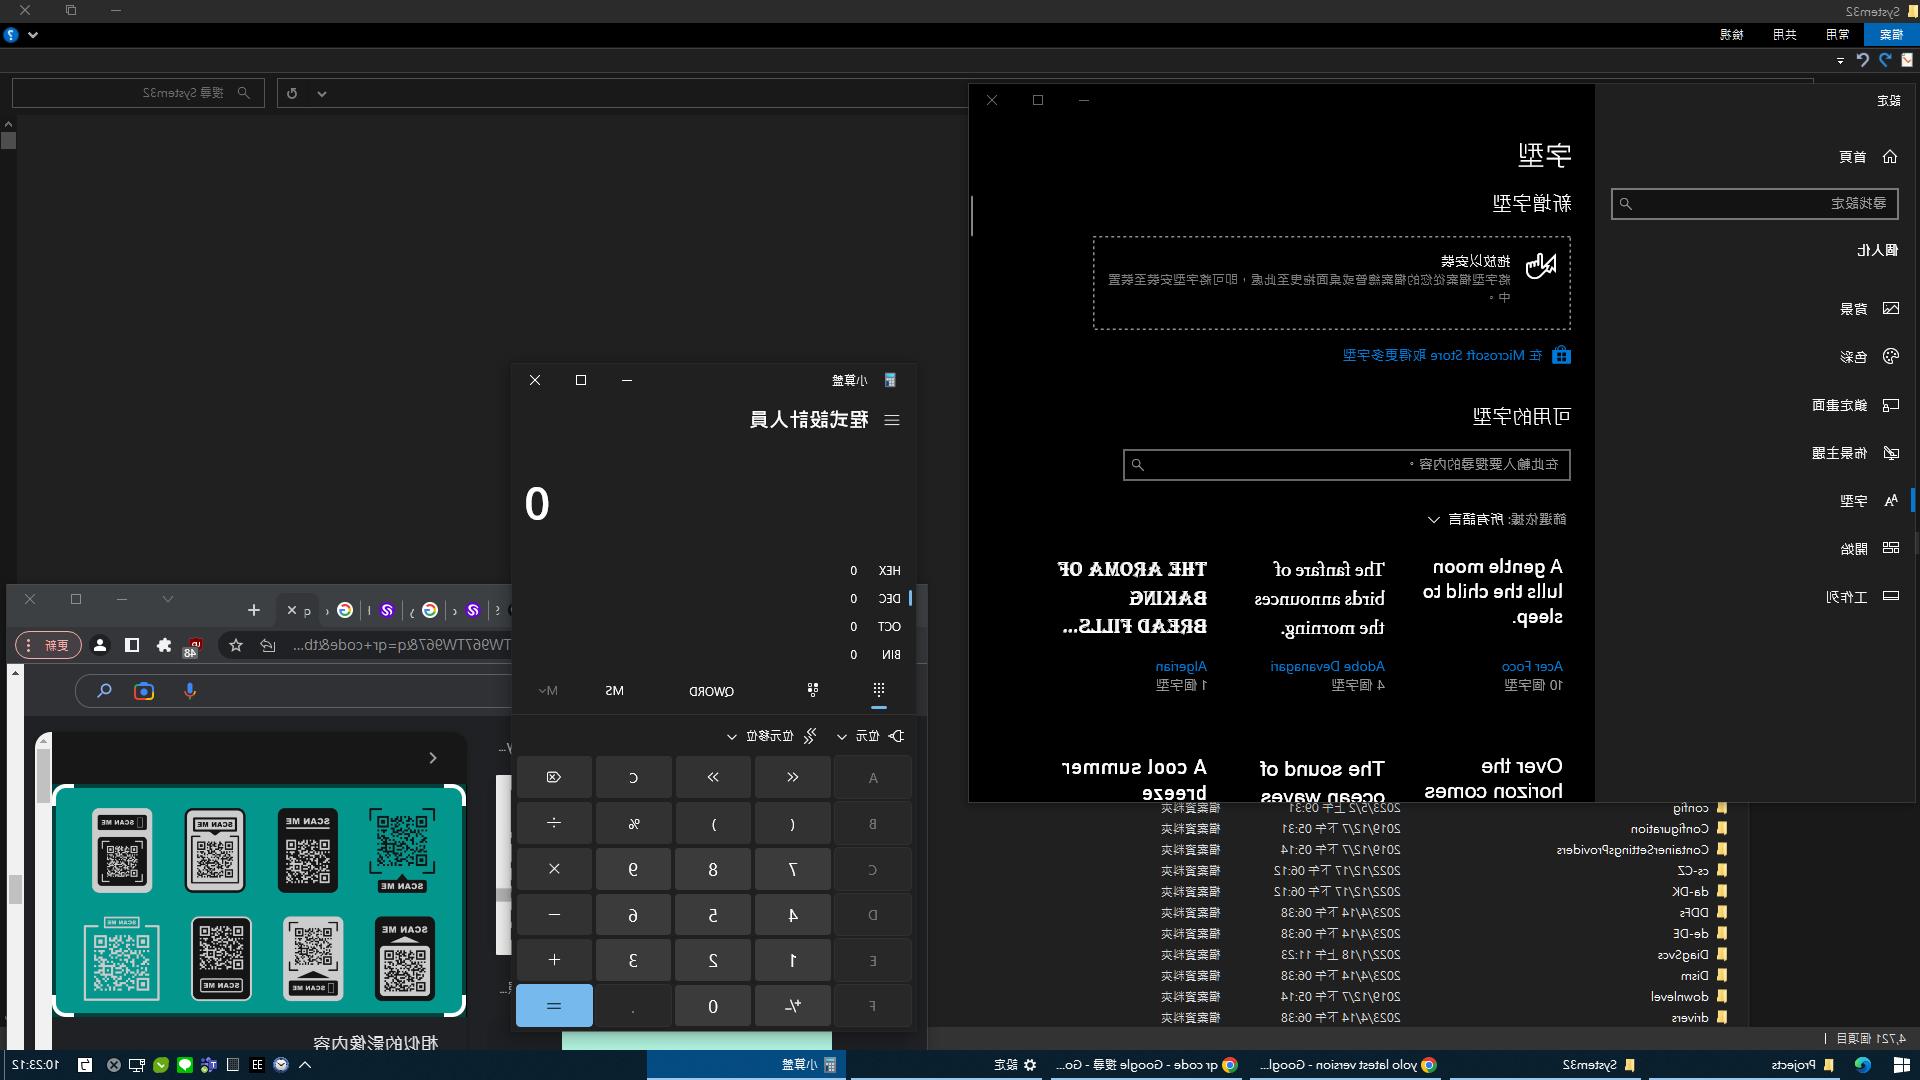
Task: Open Chrome's extensions puzzle icon
Action: (x=164, y=645)
